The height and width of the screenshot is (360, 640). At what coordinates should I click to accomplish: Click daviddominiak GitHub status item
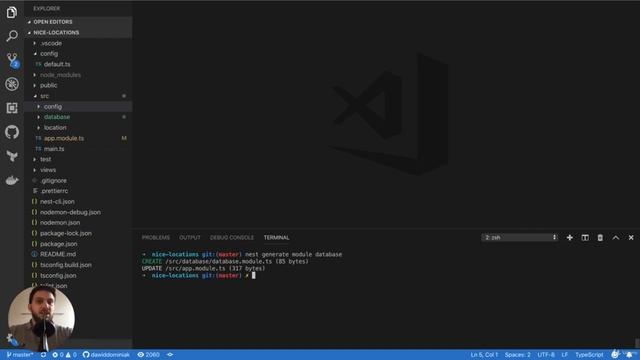coord(106,355)
